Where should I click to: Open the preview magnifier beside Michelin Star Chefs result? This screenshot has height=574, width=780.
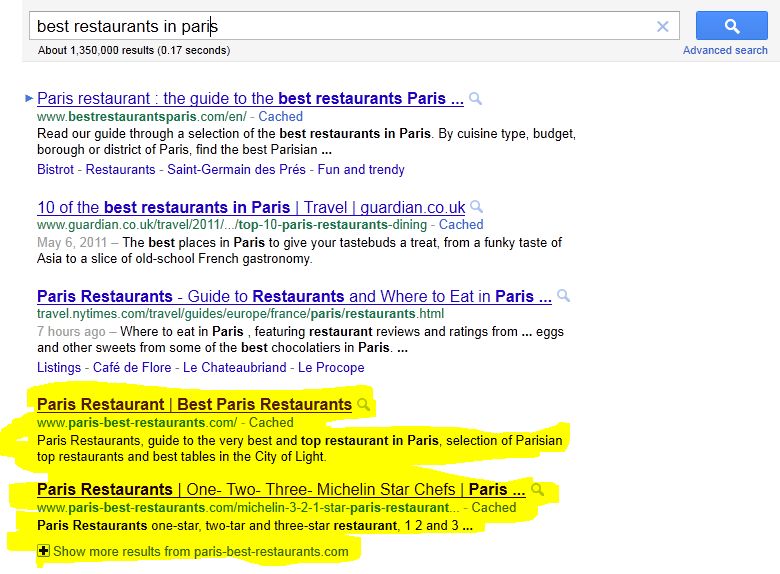(537, 489)
